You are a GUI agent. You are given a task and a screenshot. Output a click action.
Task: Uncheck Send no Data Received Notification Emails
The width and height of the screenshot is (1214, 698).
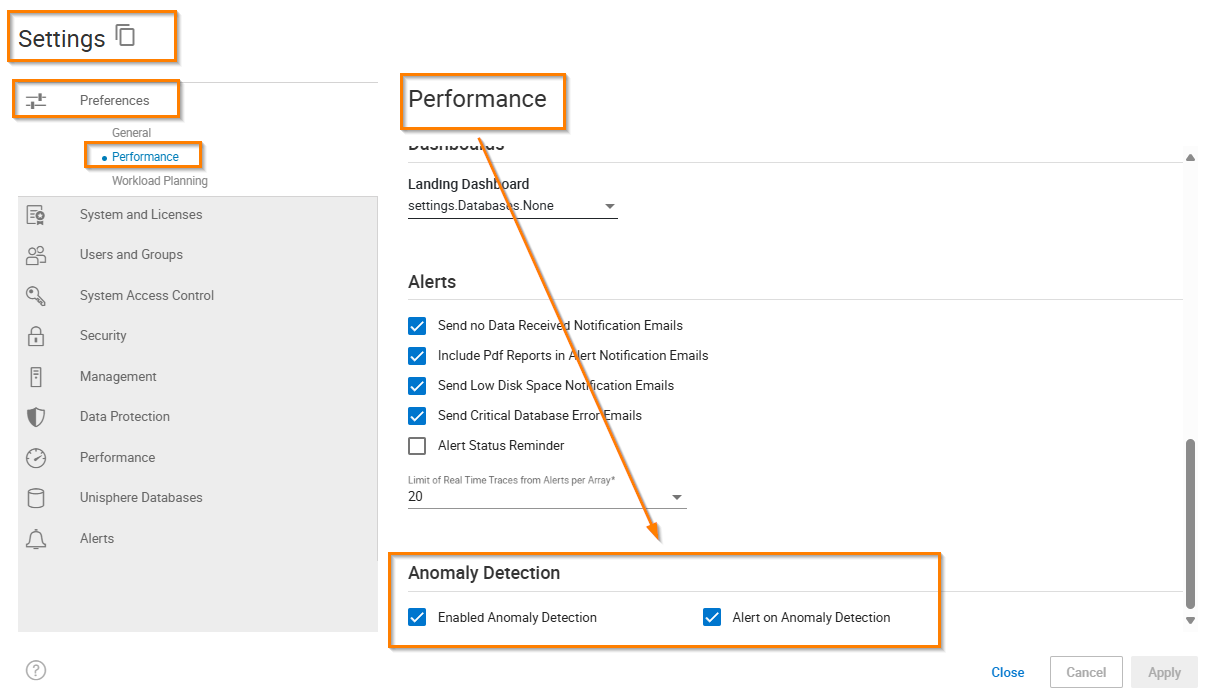click(417, 326)
